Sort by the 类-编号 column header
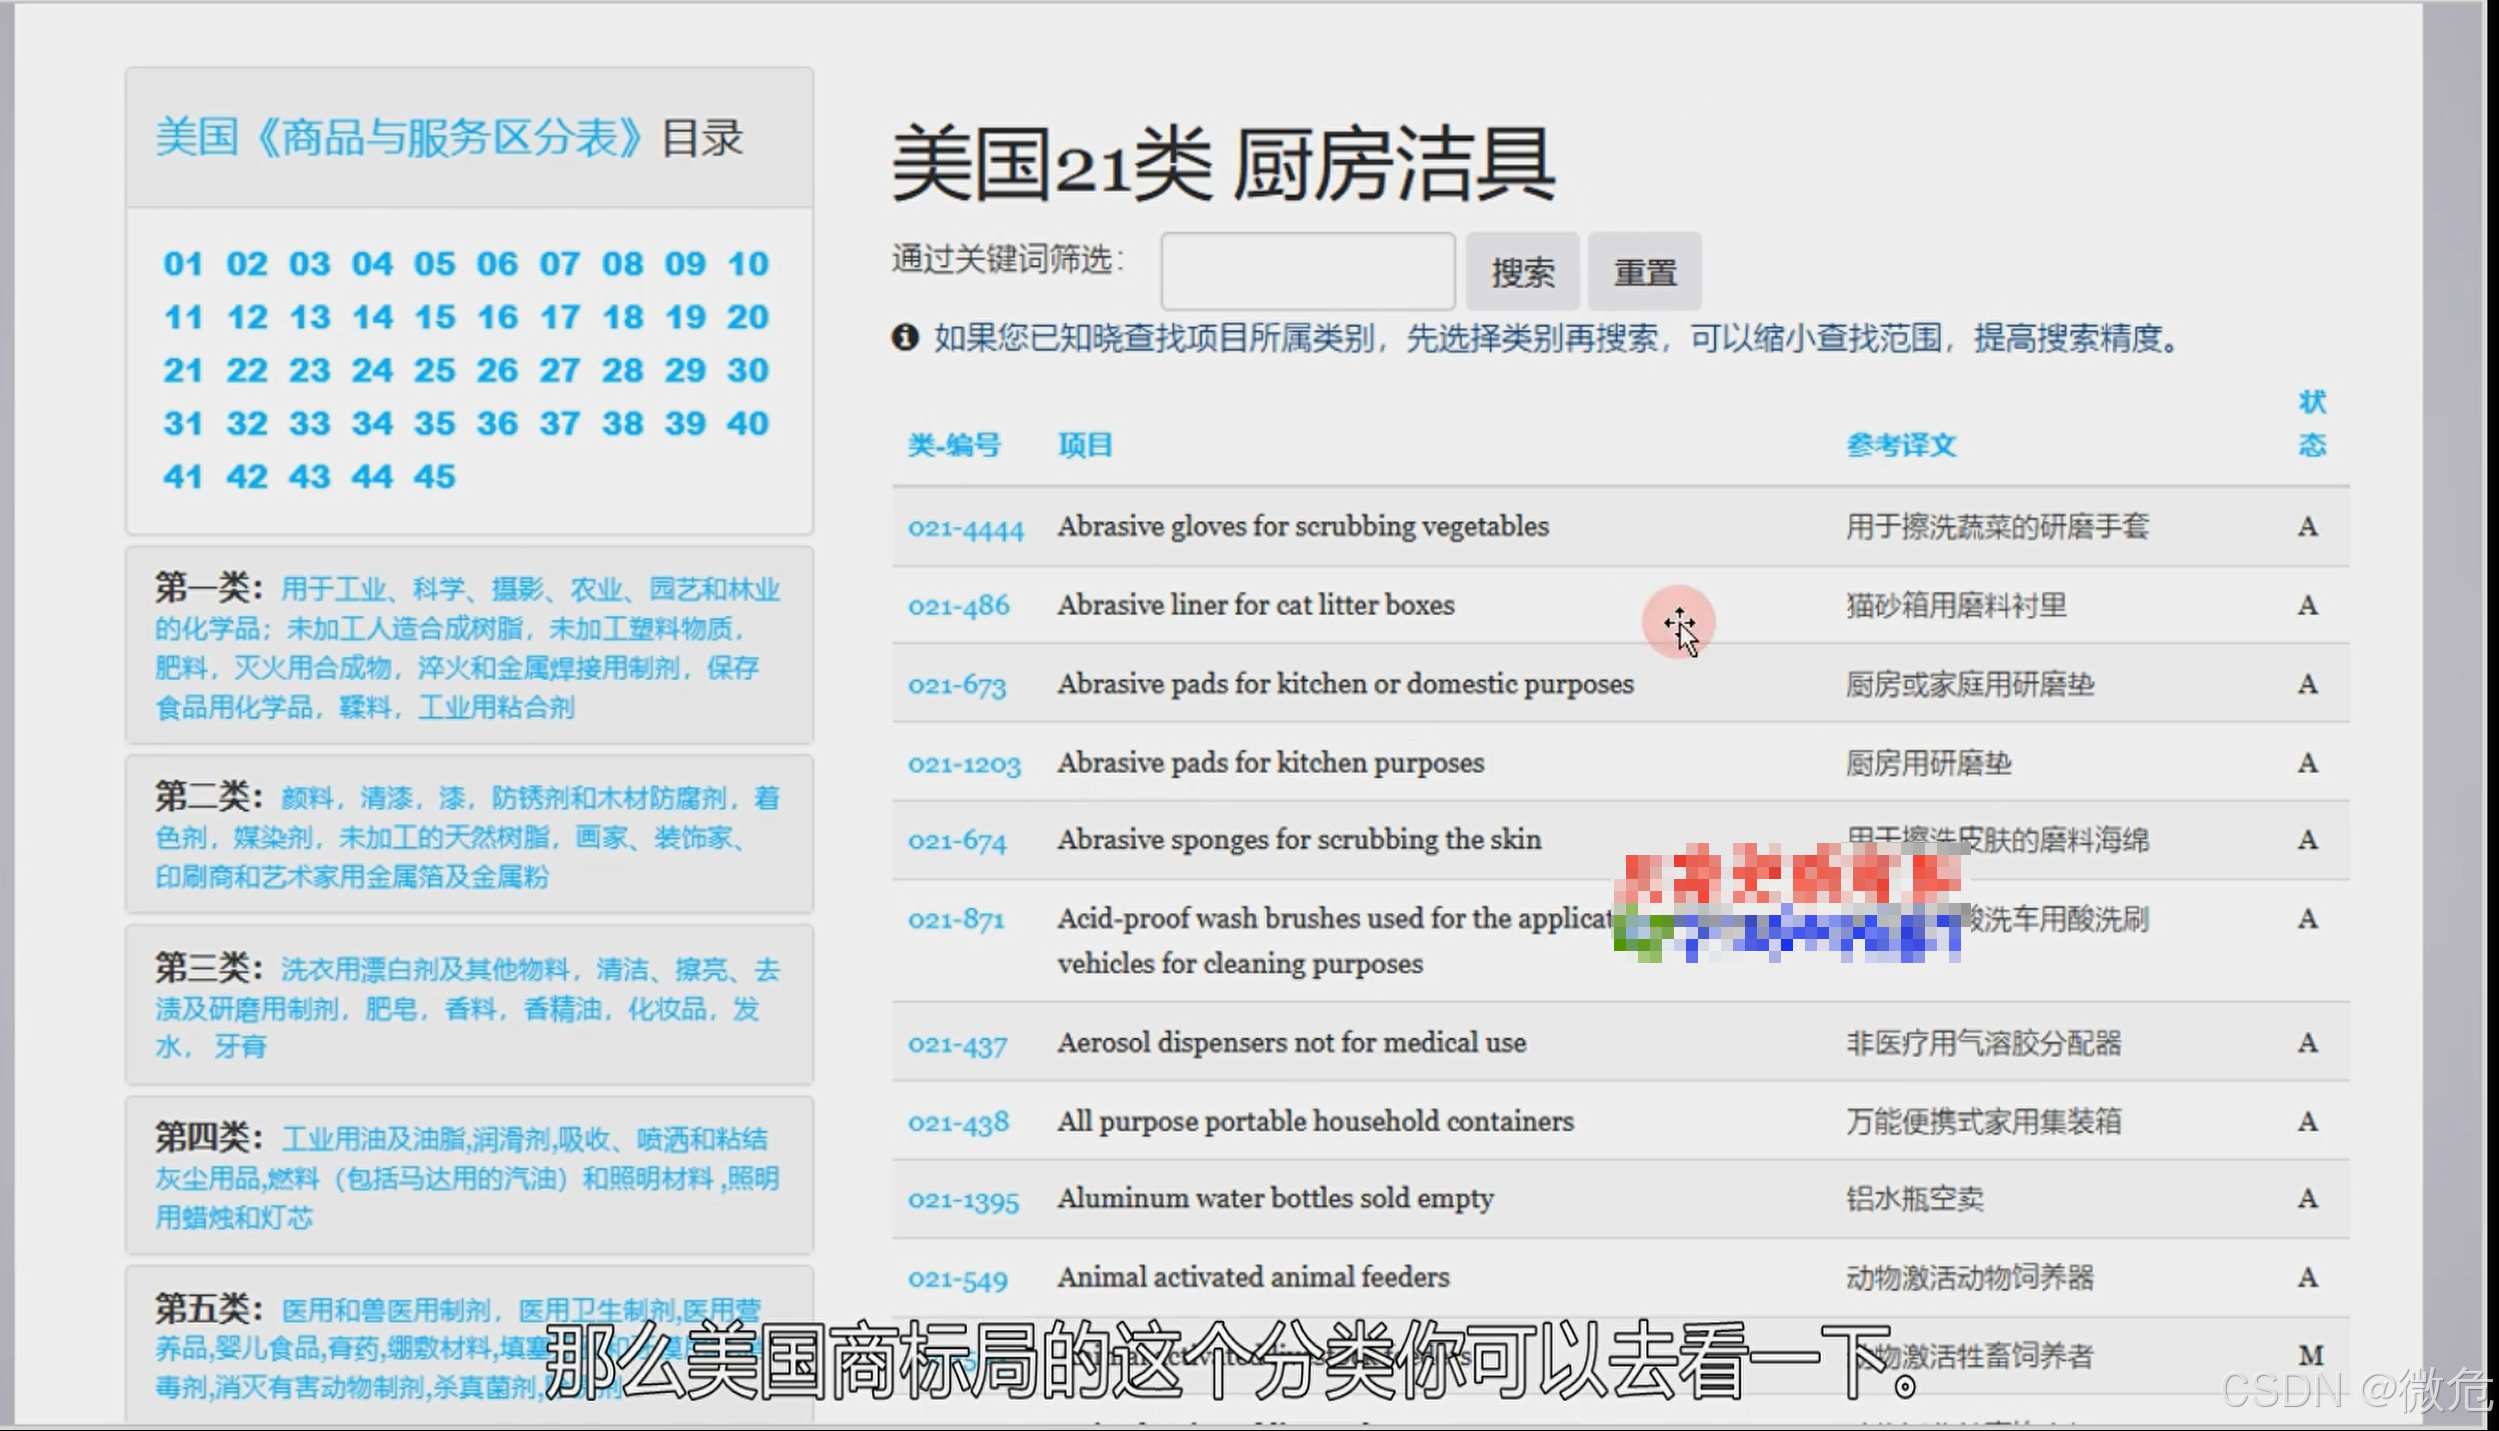Image resolution: width=2499 pixels, height=1431 pixels. 954,445
